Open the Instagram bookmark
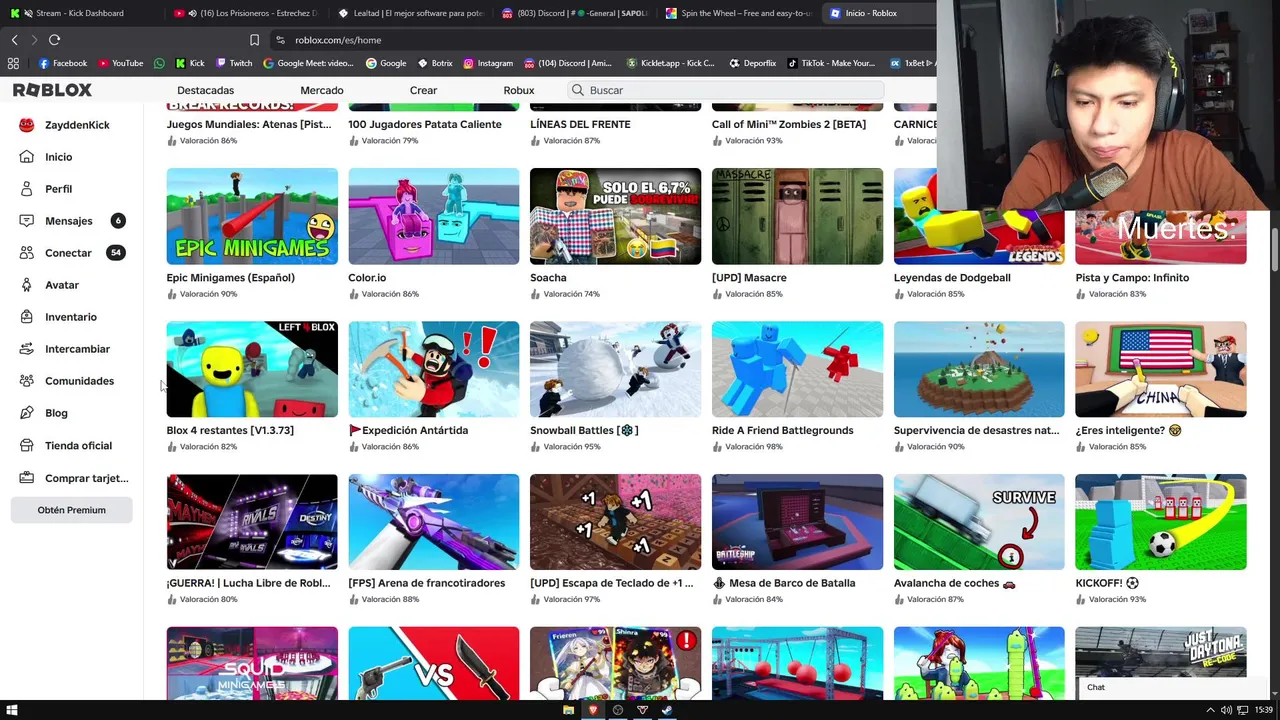1280x720 pixels. point(487,63)
